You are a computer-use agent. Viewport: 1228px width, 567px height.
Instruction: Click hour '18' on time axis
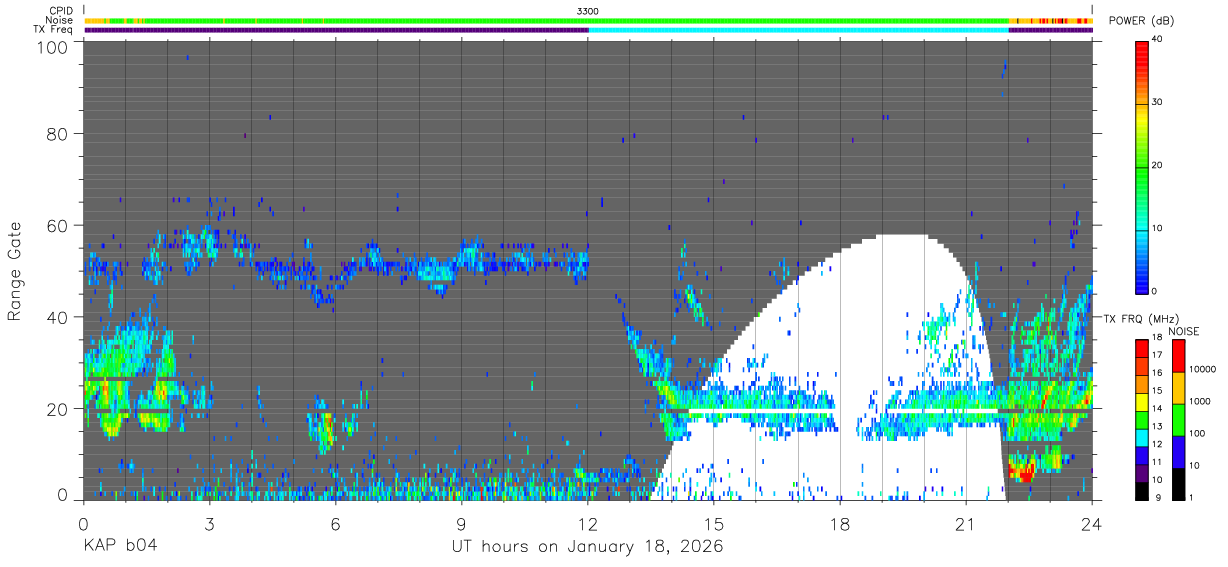[840, 523]
